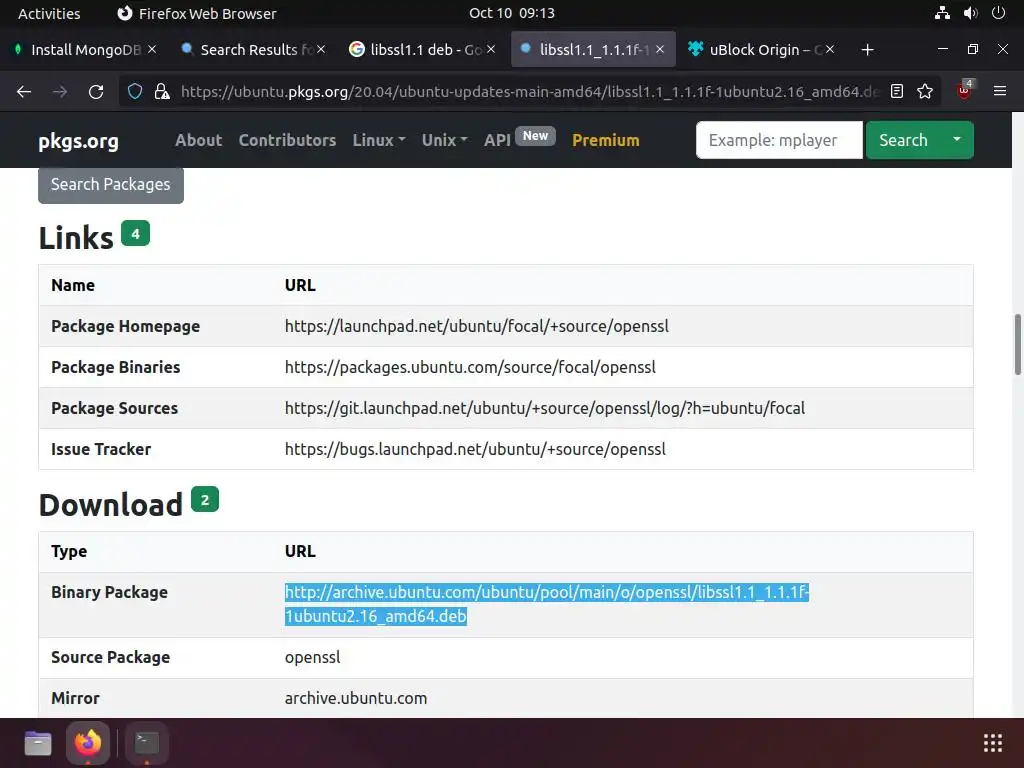Toggle reader view icon
This screenshot has width=1024, height=768.
897,91
